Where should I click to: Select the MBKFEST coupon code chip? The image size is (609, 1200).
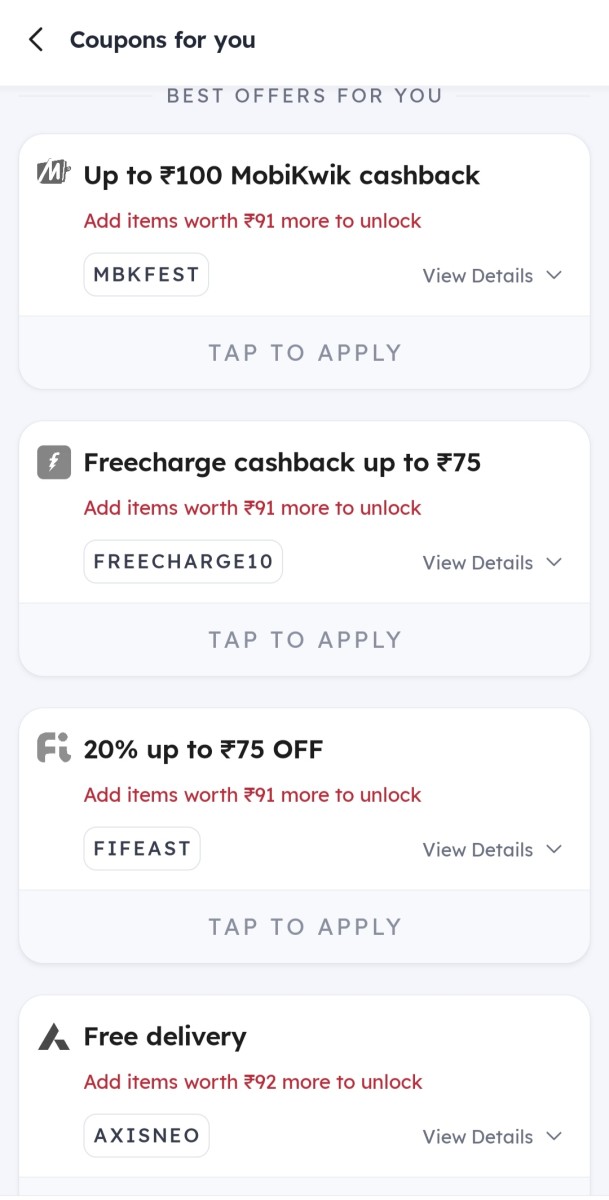point(146,274)
